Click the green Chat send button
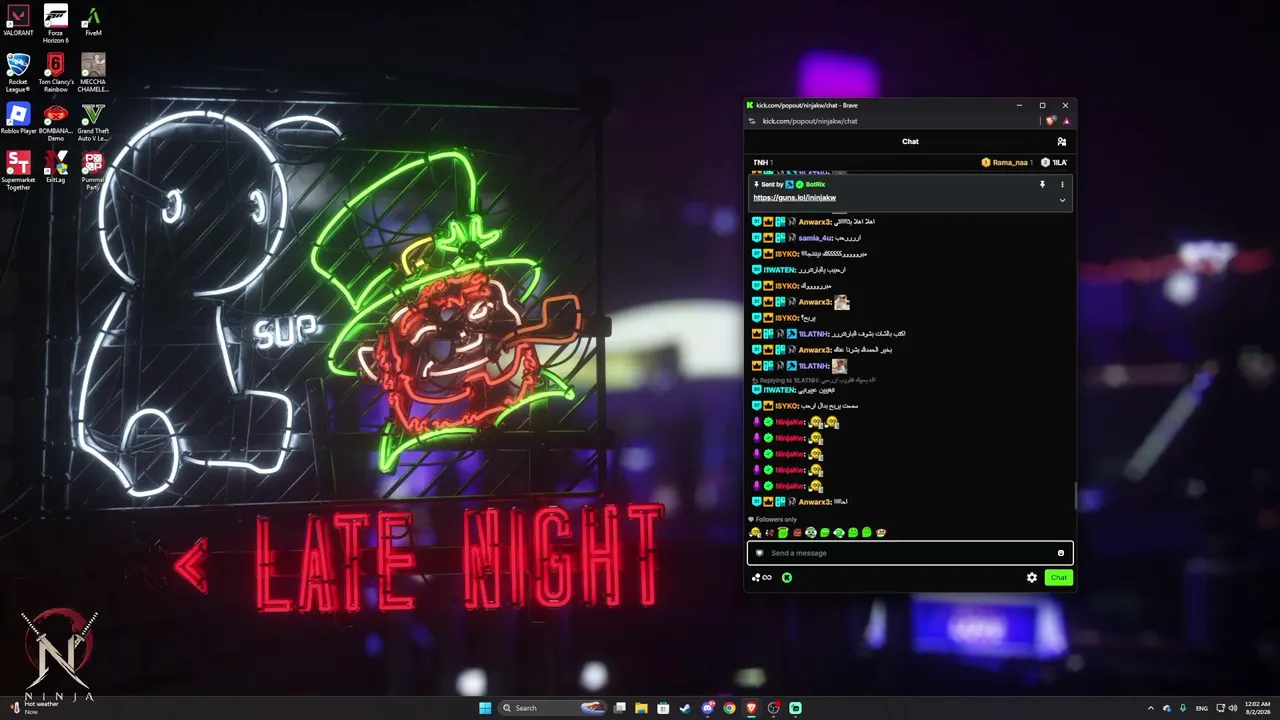 coord(1059,577)
